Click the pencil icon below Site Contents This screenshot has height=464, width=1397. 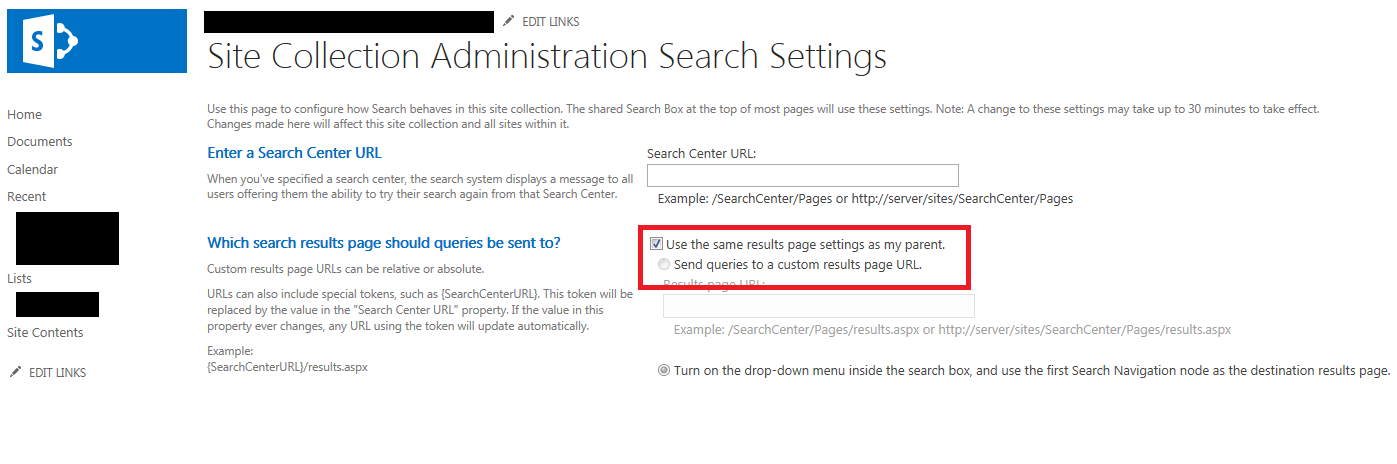15,372
